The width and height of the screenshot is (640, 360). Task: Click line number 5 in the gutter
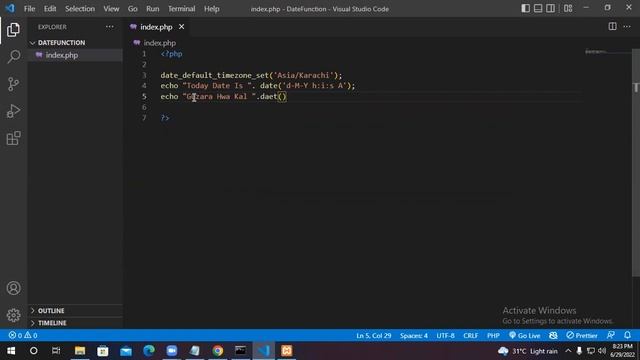pos(144,97)
